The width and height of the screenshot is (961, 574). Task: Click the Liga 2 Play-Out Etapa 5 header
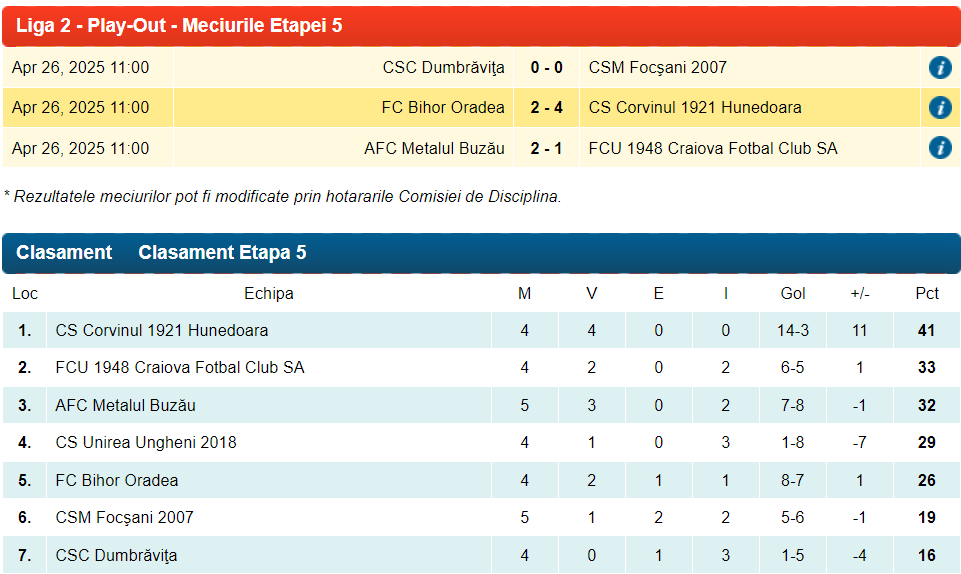[180, 25]
